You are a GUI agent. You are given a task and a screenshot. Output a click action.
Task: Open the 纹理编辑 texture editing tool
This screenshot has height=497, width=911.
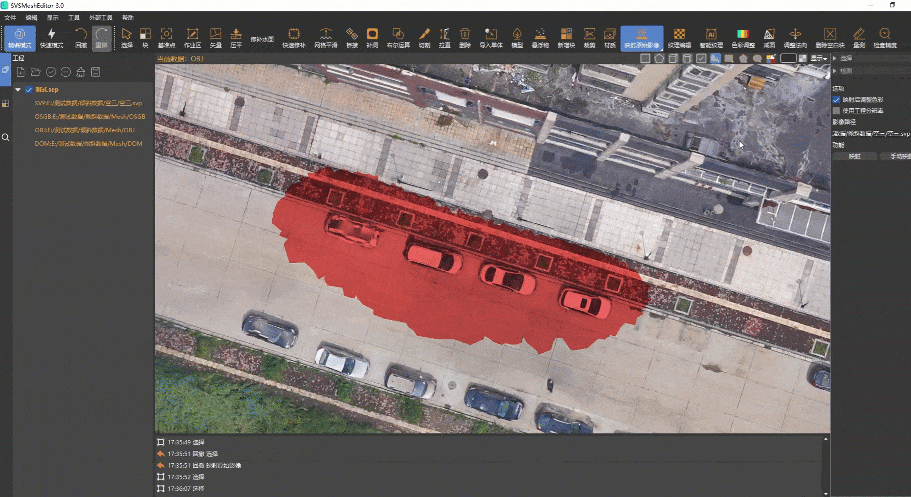pos(679,37)
